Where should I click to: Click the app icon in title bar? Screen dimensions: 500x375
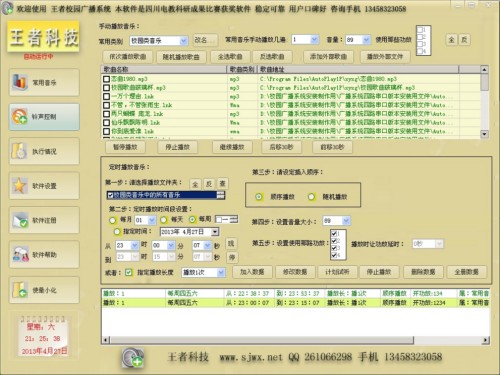tap(7, 8)
